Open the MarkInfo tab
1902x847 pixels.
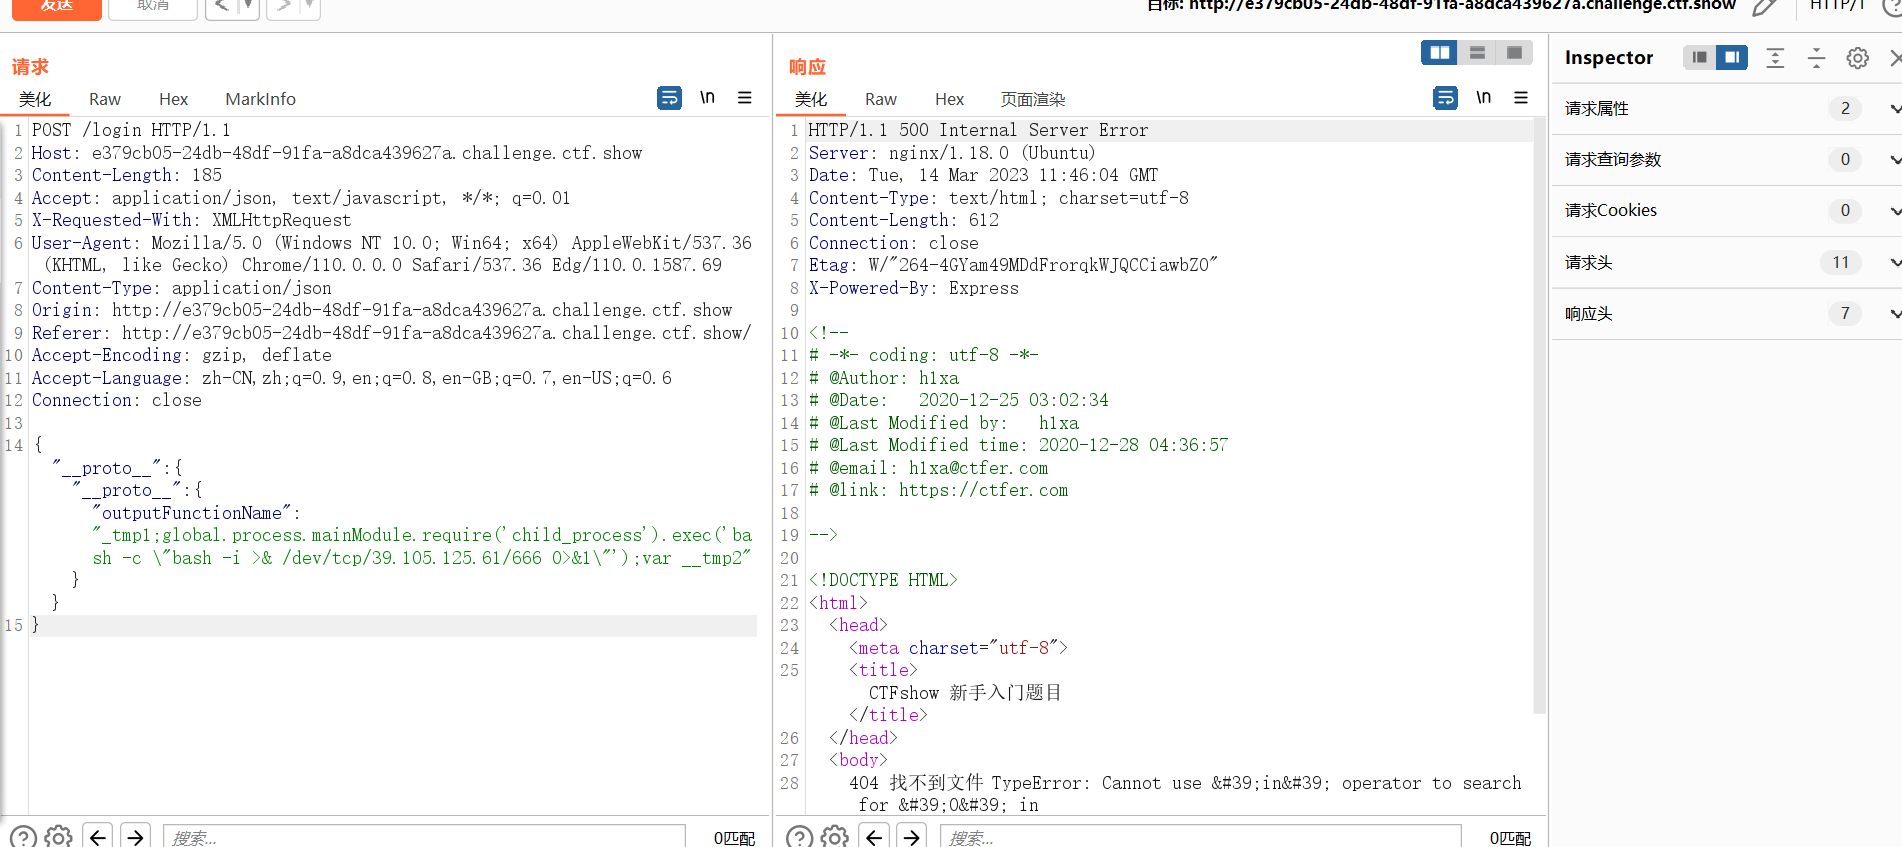[260, 99]
